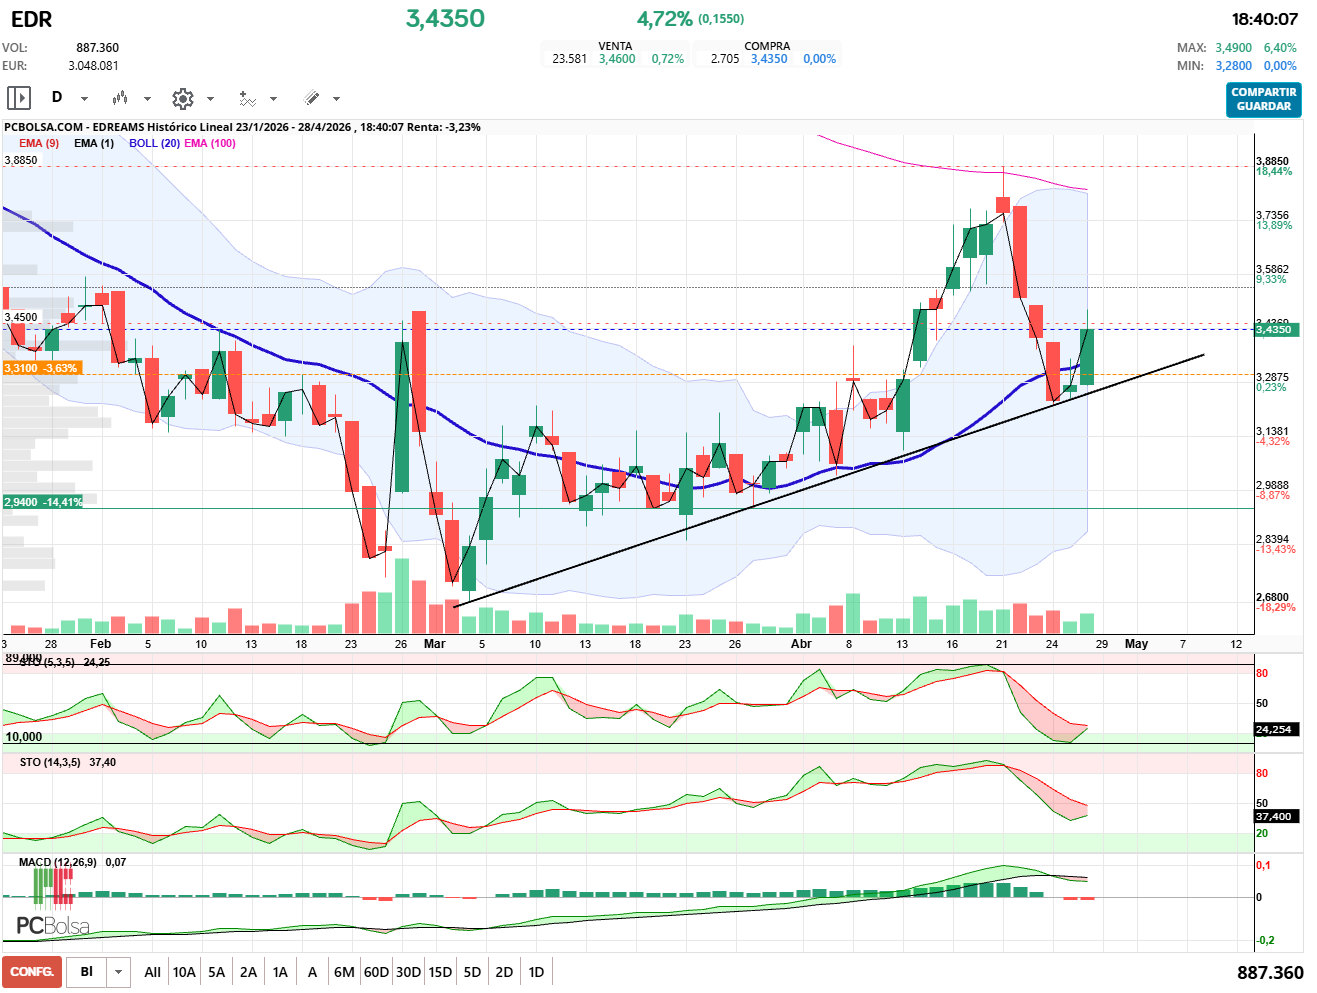Open the BI selector dropdown arrow

tap(119, 972)
